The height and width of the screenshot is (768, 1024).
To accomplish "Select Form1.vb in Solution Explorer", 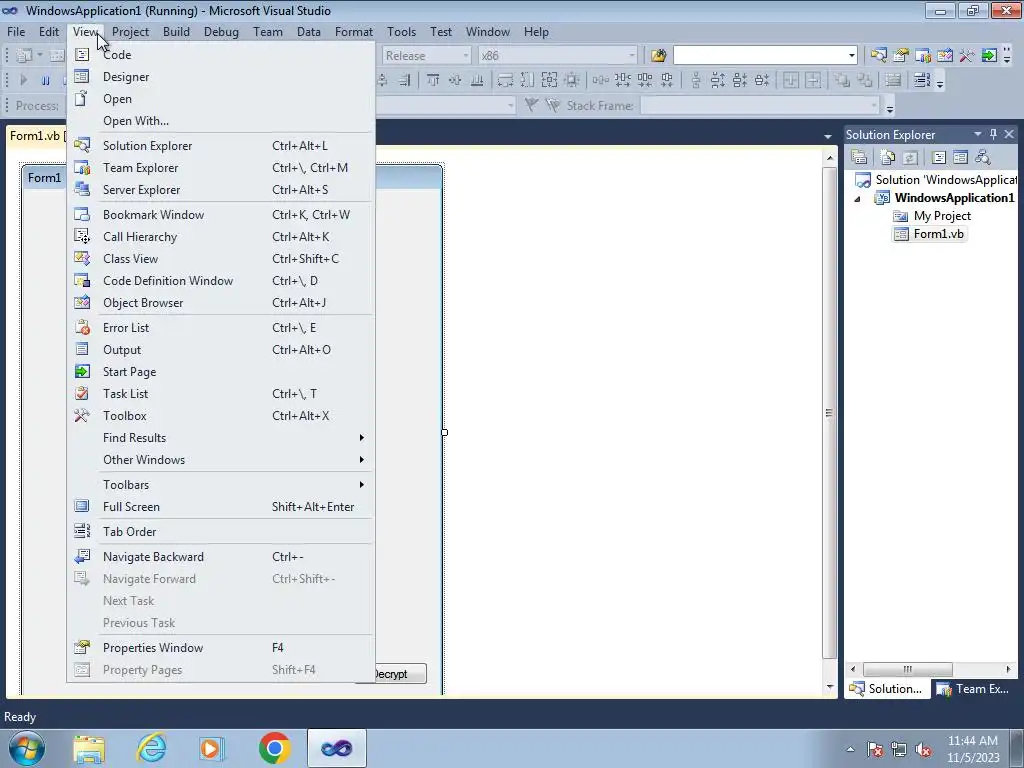I will tap(938, 234).
